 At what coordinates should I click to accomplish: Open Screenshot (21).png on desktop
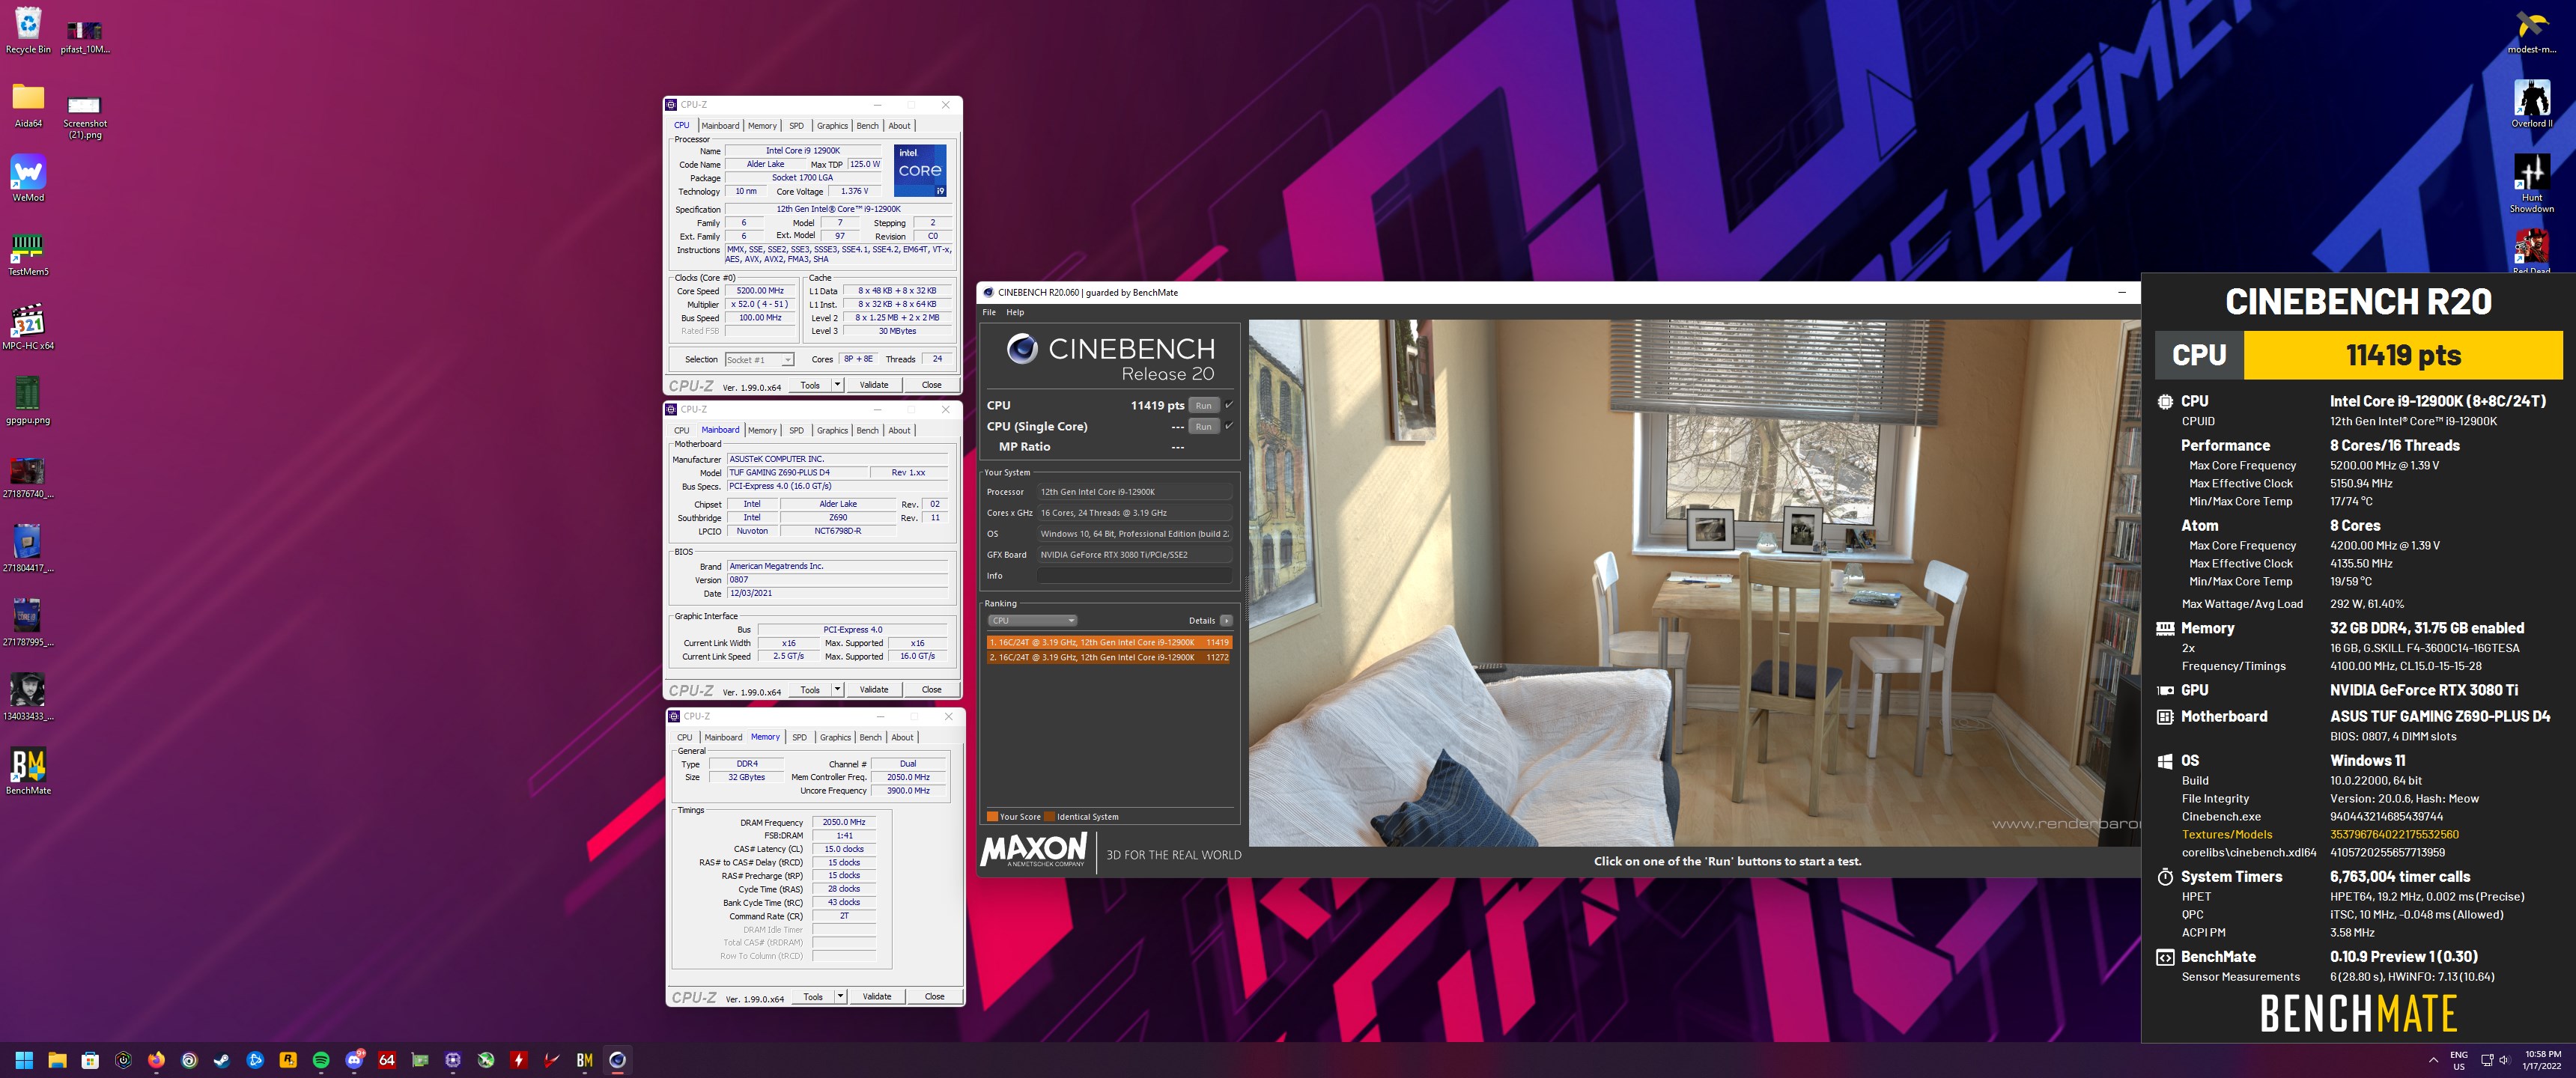point(85,116)
